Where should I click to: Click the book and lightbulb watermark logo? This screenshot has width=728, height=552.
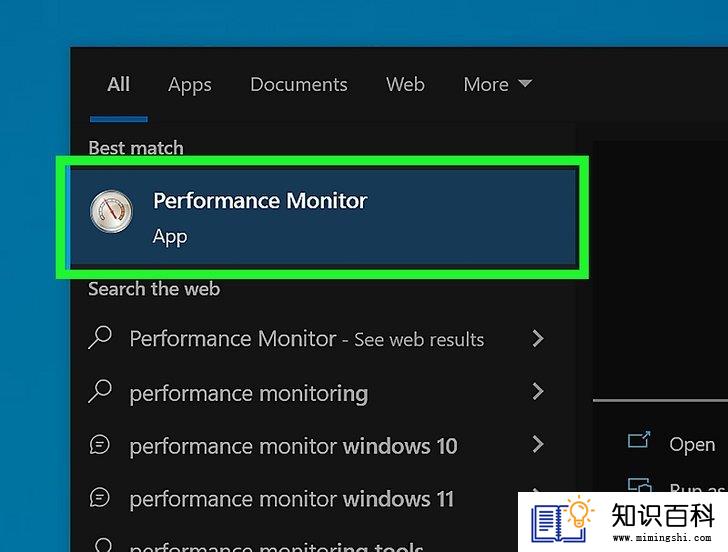click(x=562, y=519)
